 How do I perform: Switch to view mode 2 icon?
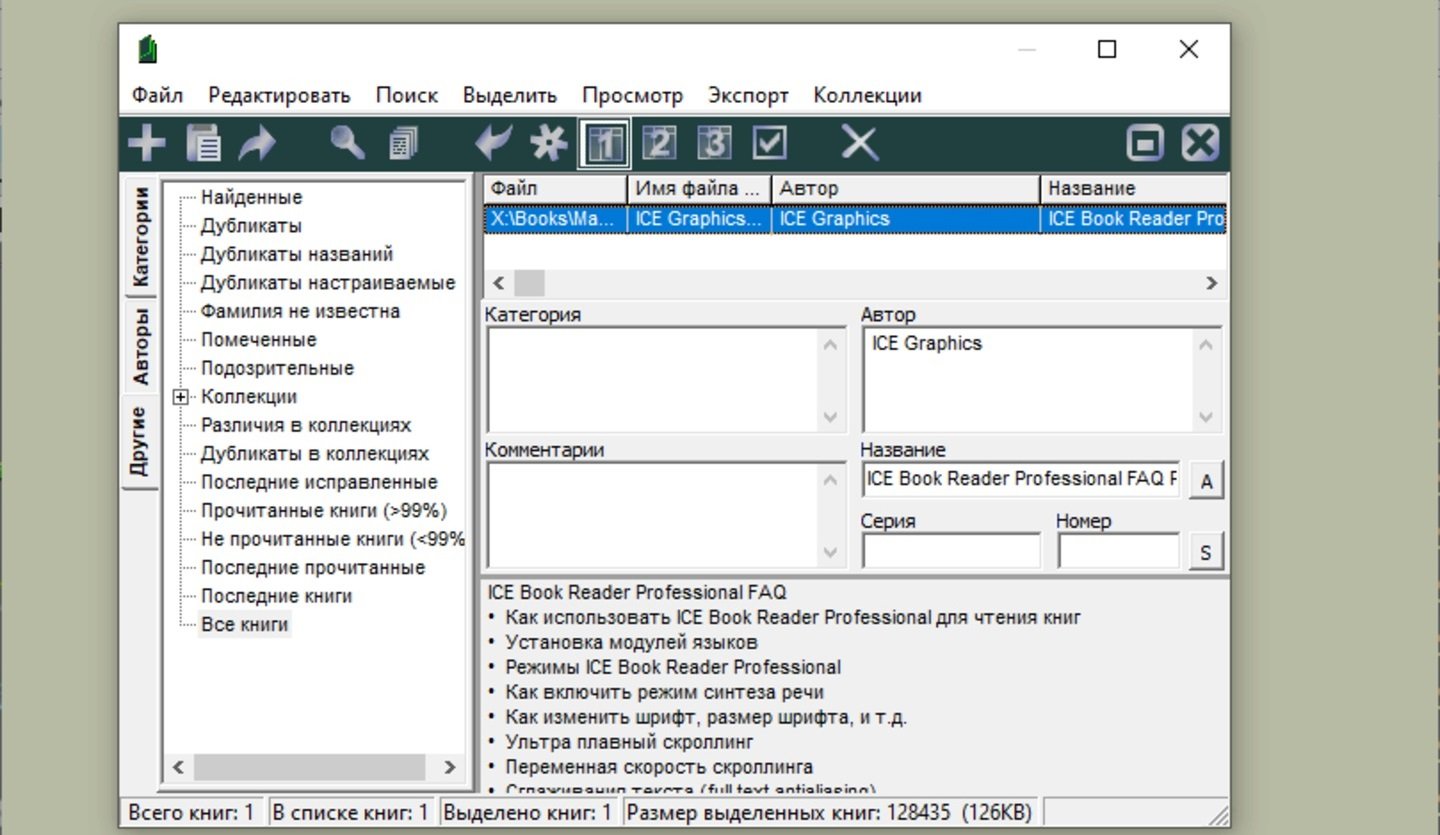[x=658, y=144]
